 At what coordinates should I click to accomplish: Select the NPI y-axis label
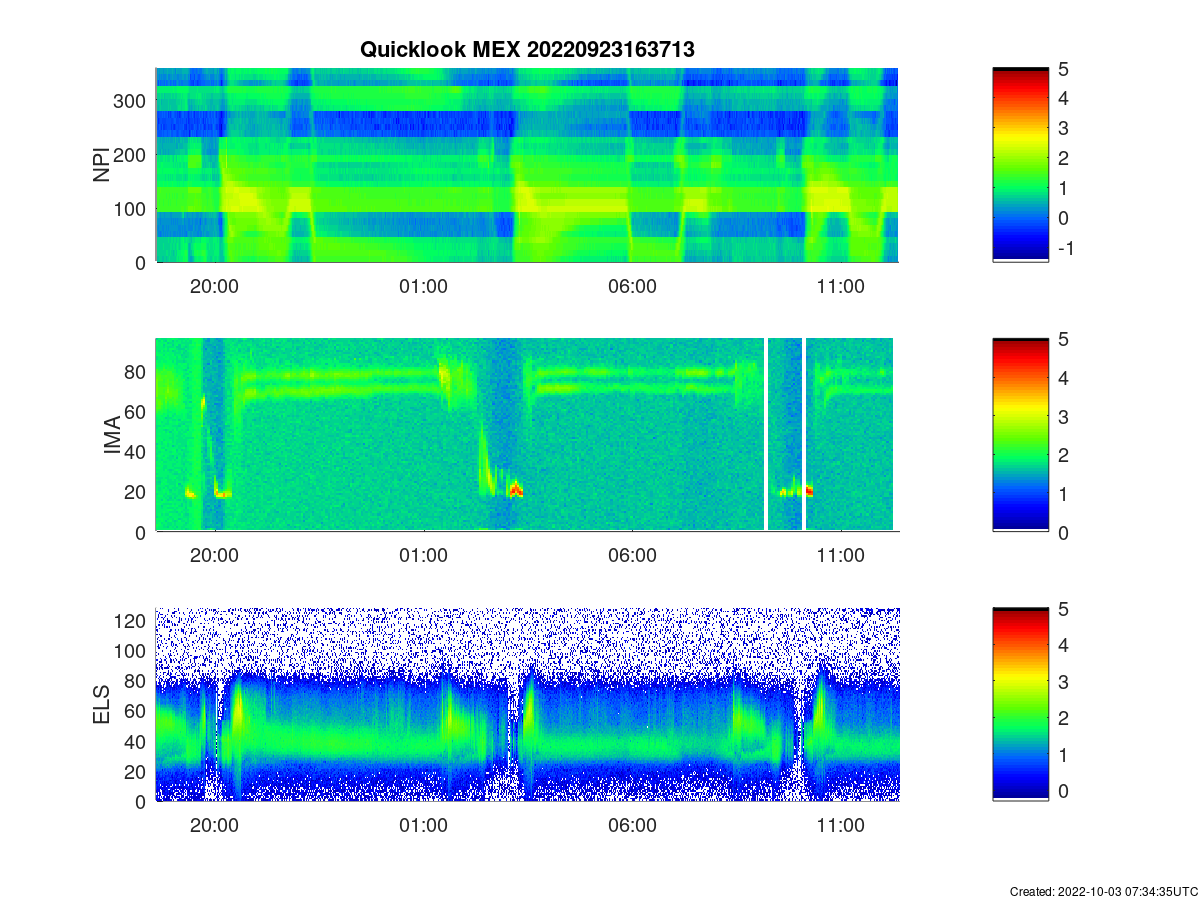(x=102, y=165)
